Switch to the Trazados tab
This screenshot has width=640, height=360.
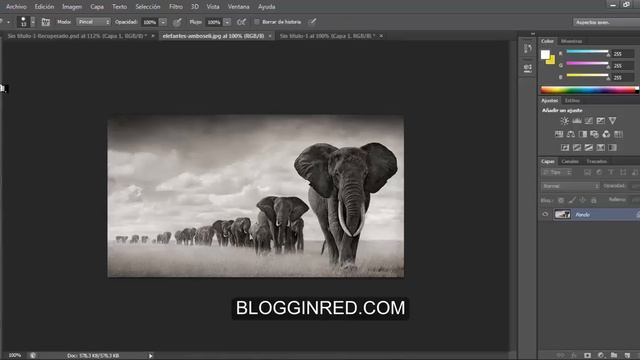coord(597,161)
